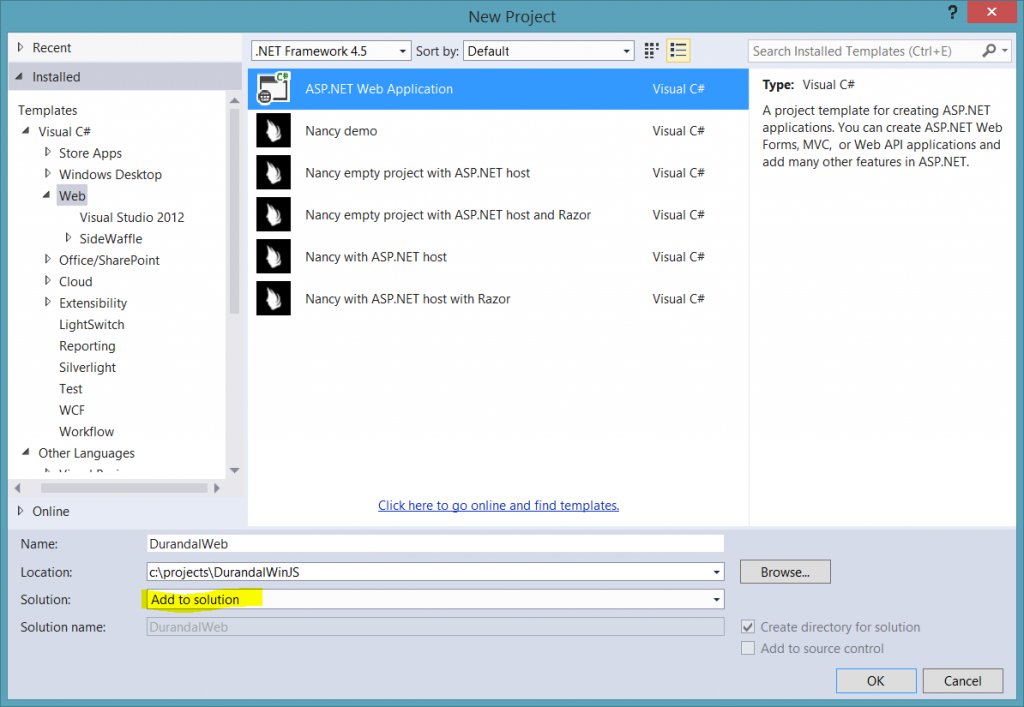Screen dimensions: 1024x707
Task: Click the Nancy empty project with Razor icon
Action: pyautogui.click(x=273, y=214)
